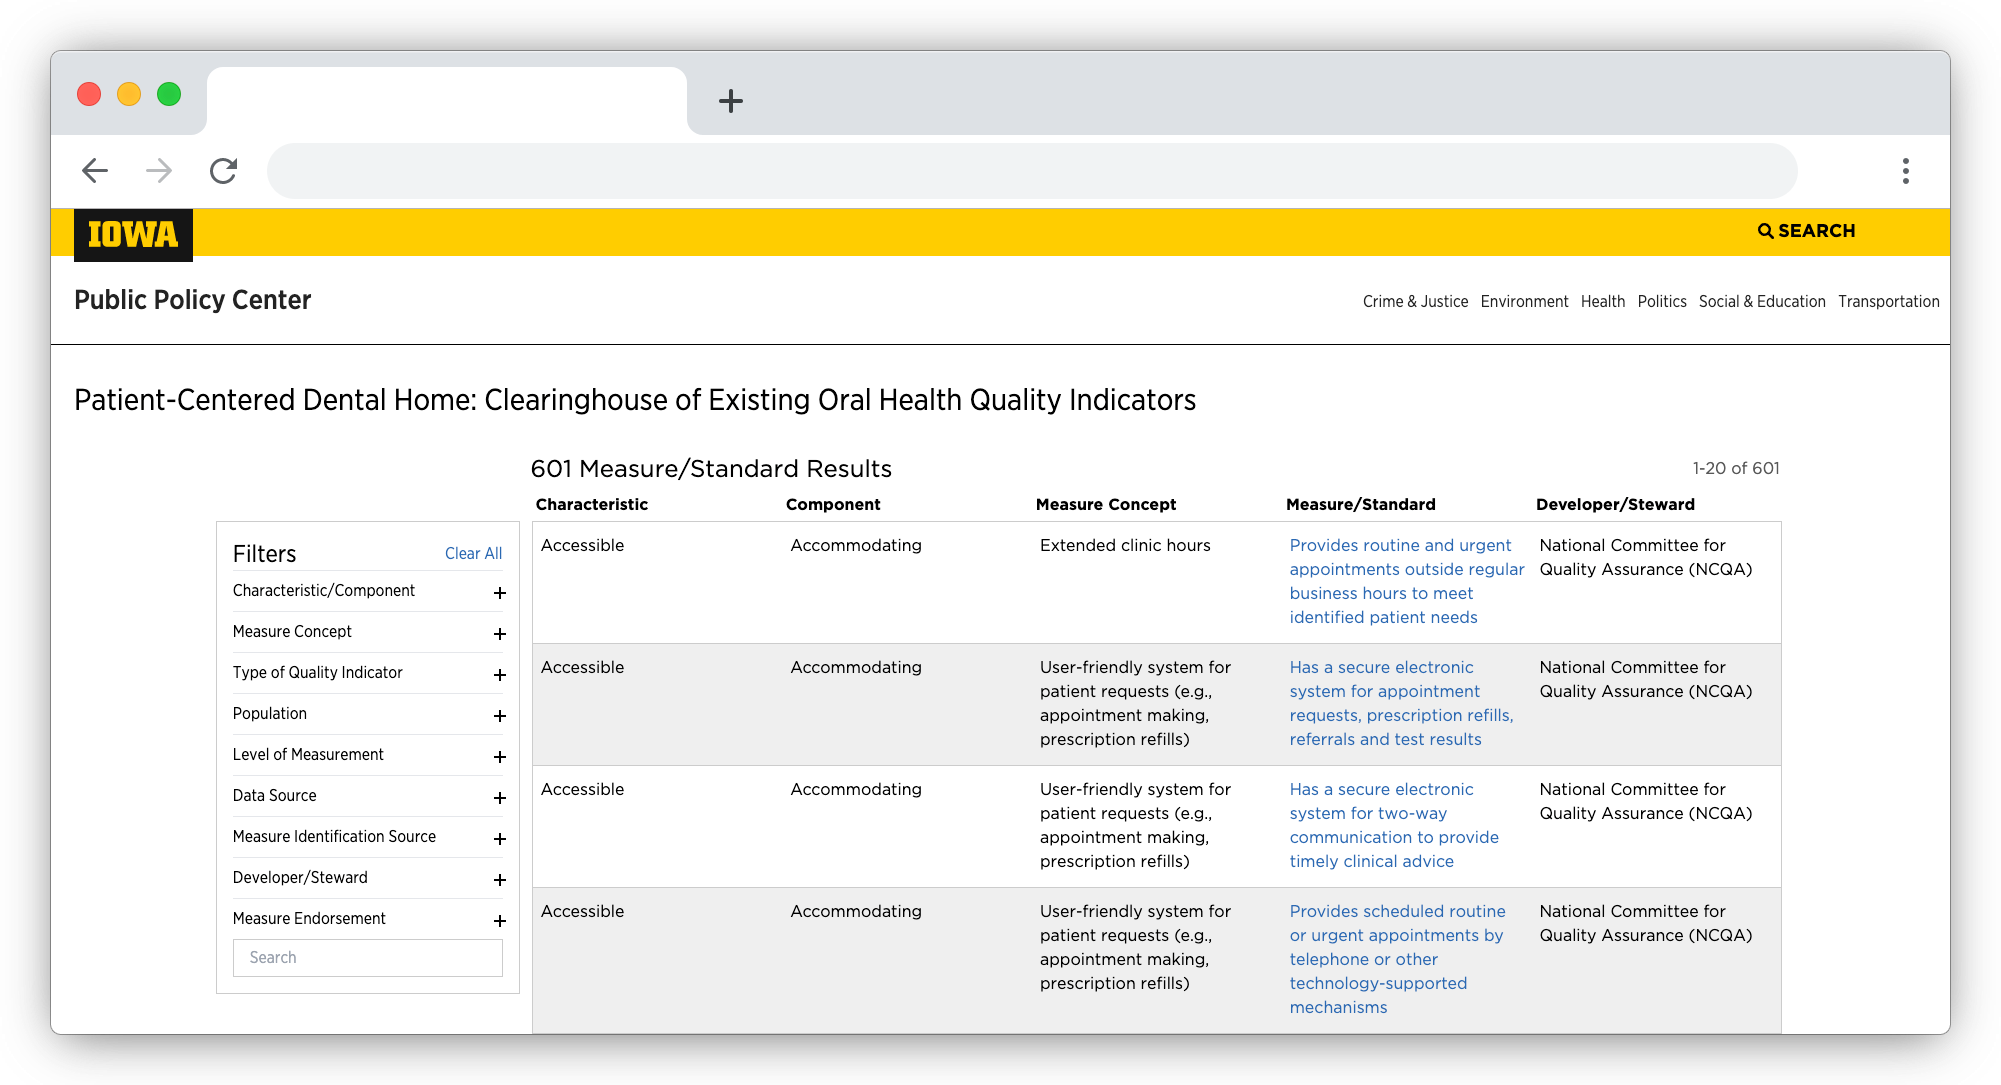
Task: Open the Politics menu item
Action: click(1662, 302)
